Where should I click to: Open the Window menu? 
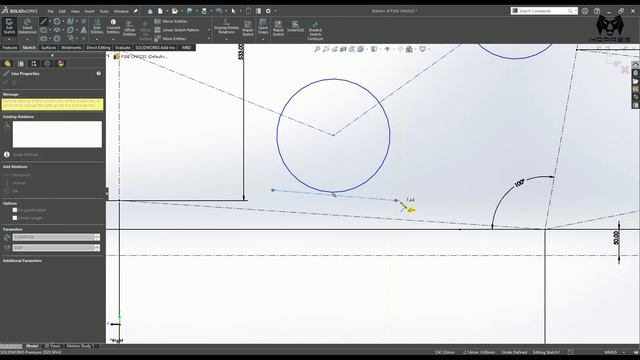tap(121, 11)
